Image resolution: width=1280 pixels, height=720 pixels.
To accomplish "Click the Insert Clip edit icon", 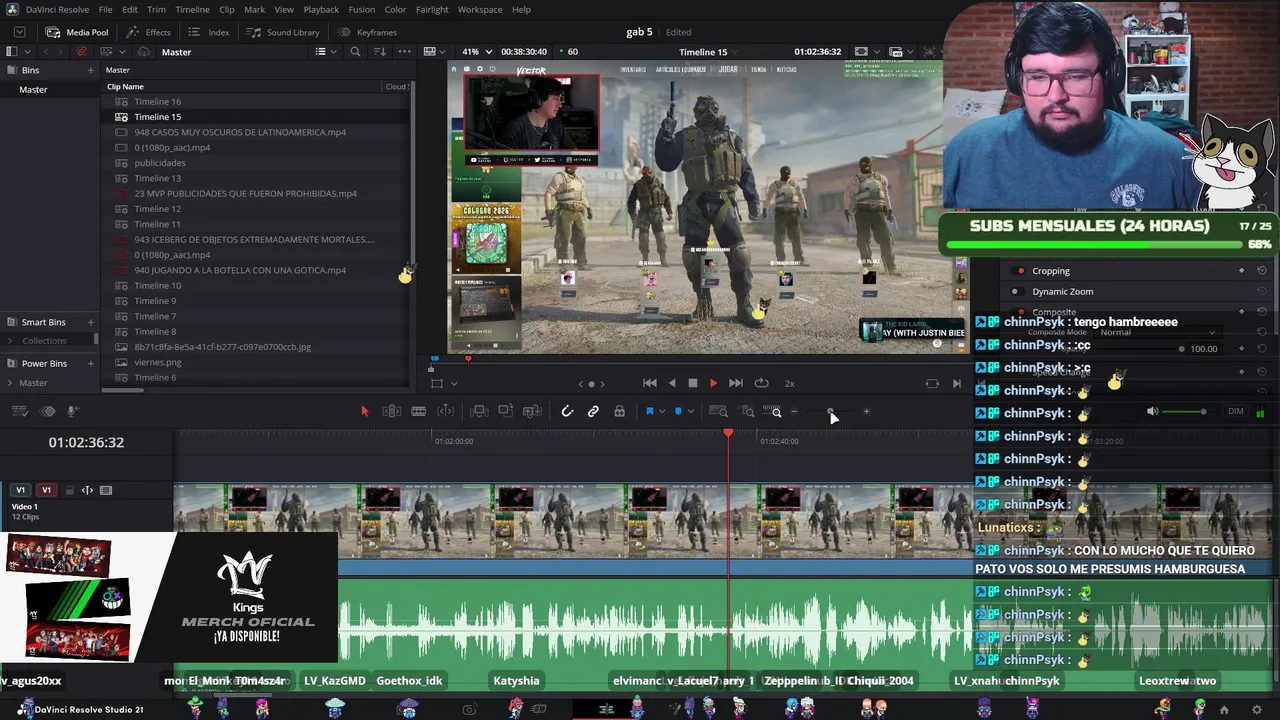I will coord(479,411).
